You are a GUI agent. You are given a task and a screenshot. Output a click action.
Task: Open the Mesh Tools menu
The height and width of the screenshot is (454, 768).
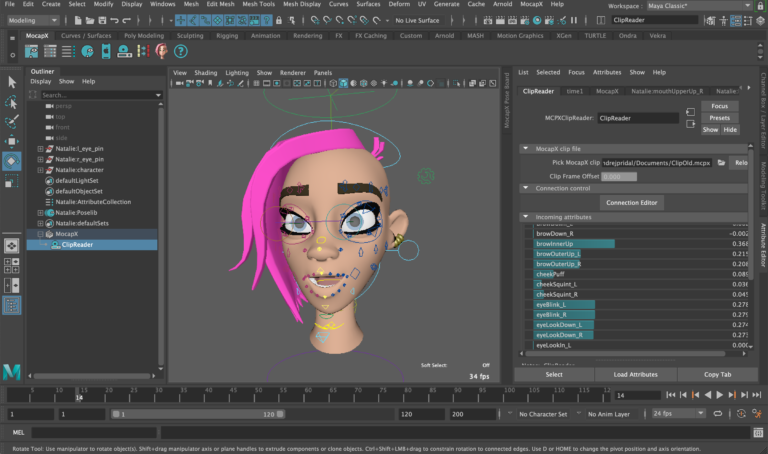258,4
